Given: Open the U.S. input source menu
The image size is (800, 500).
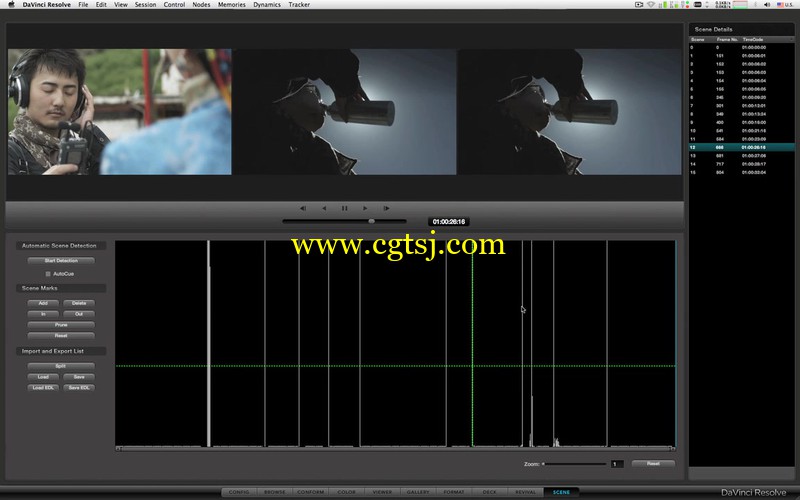Looking at the screenshot, I should pyautogui.click(x=785, y=5).
